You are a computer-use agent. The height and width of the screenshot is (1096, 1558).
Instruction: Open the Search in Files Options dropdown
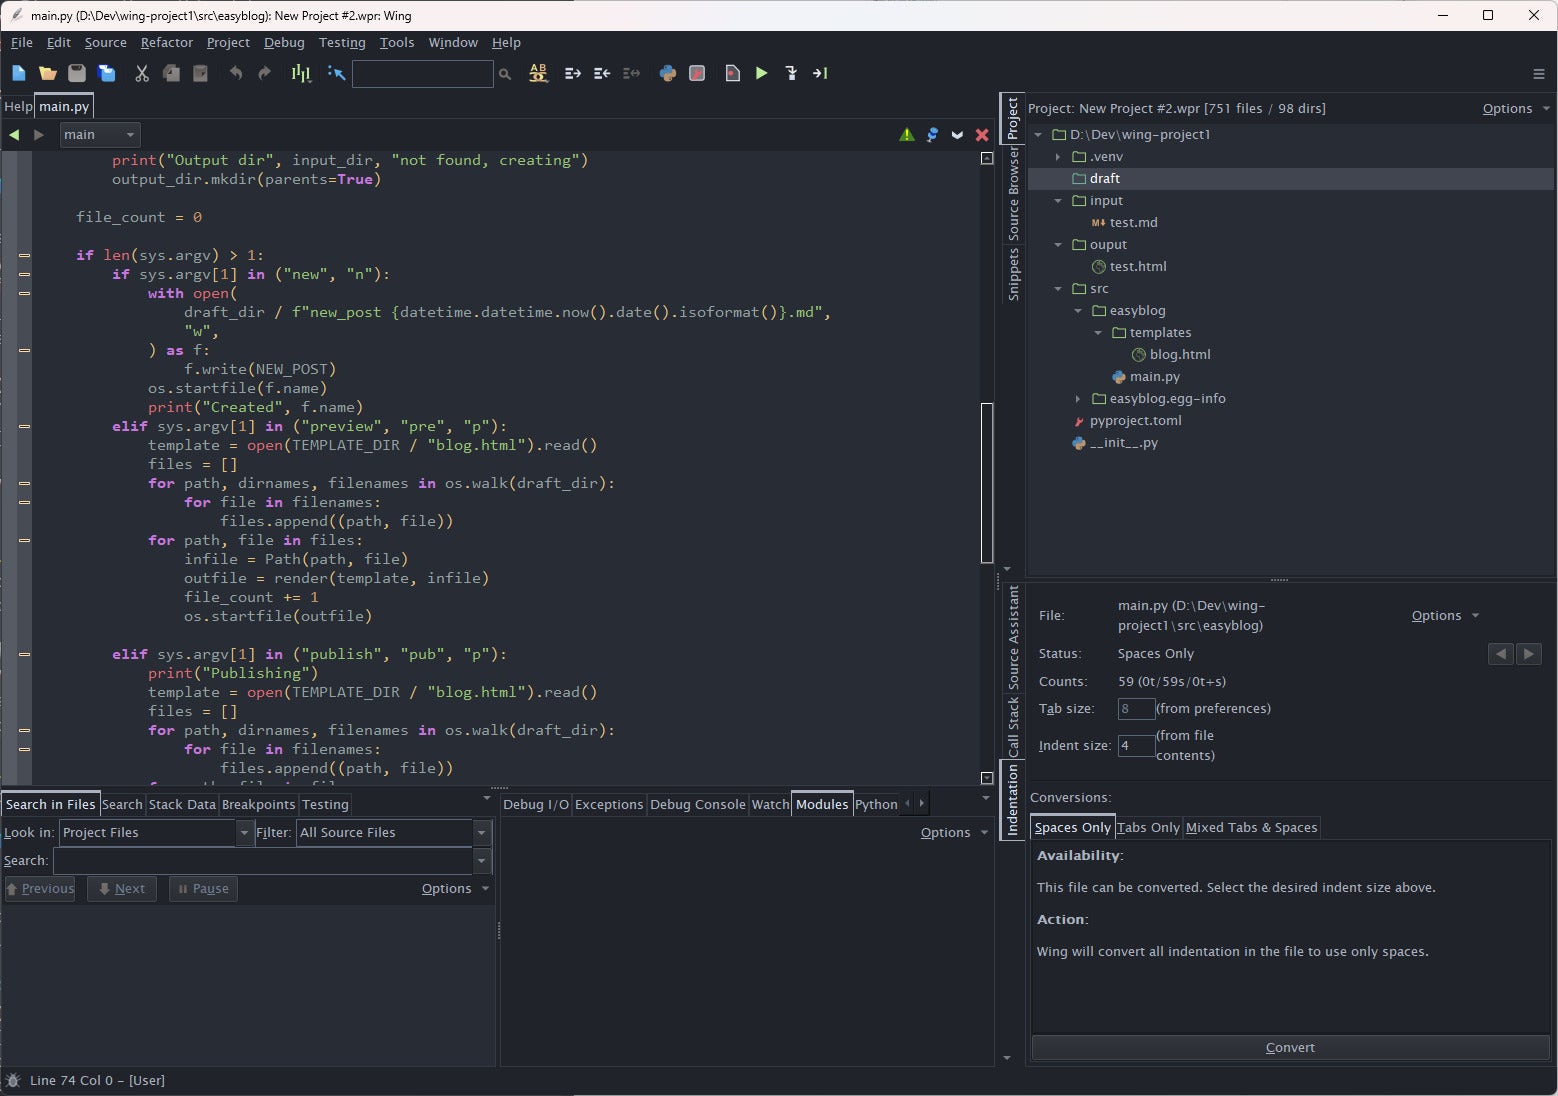tap(455, 889)
